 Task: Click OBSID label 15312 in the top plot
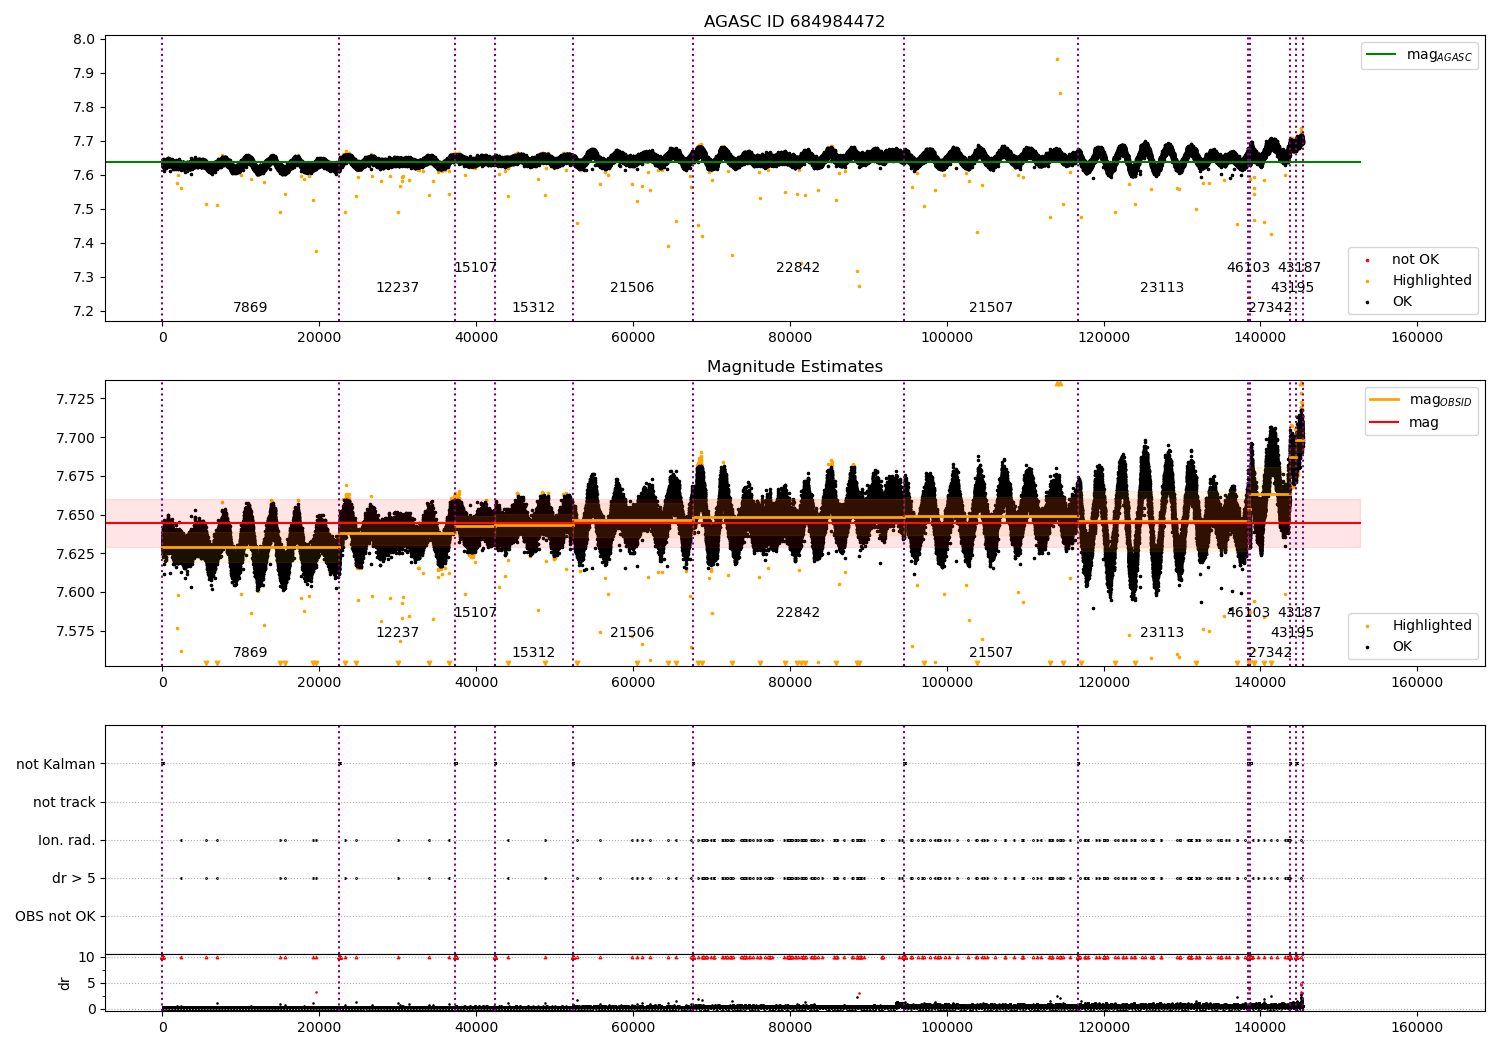click(533, 308)
